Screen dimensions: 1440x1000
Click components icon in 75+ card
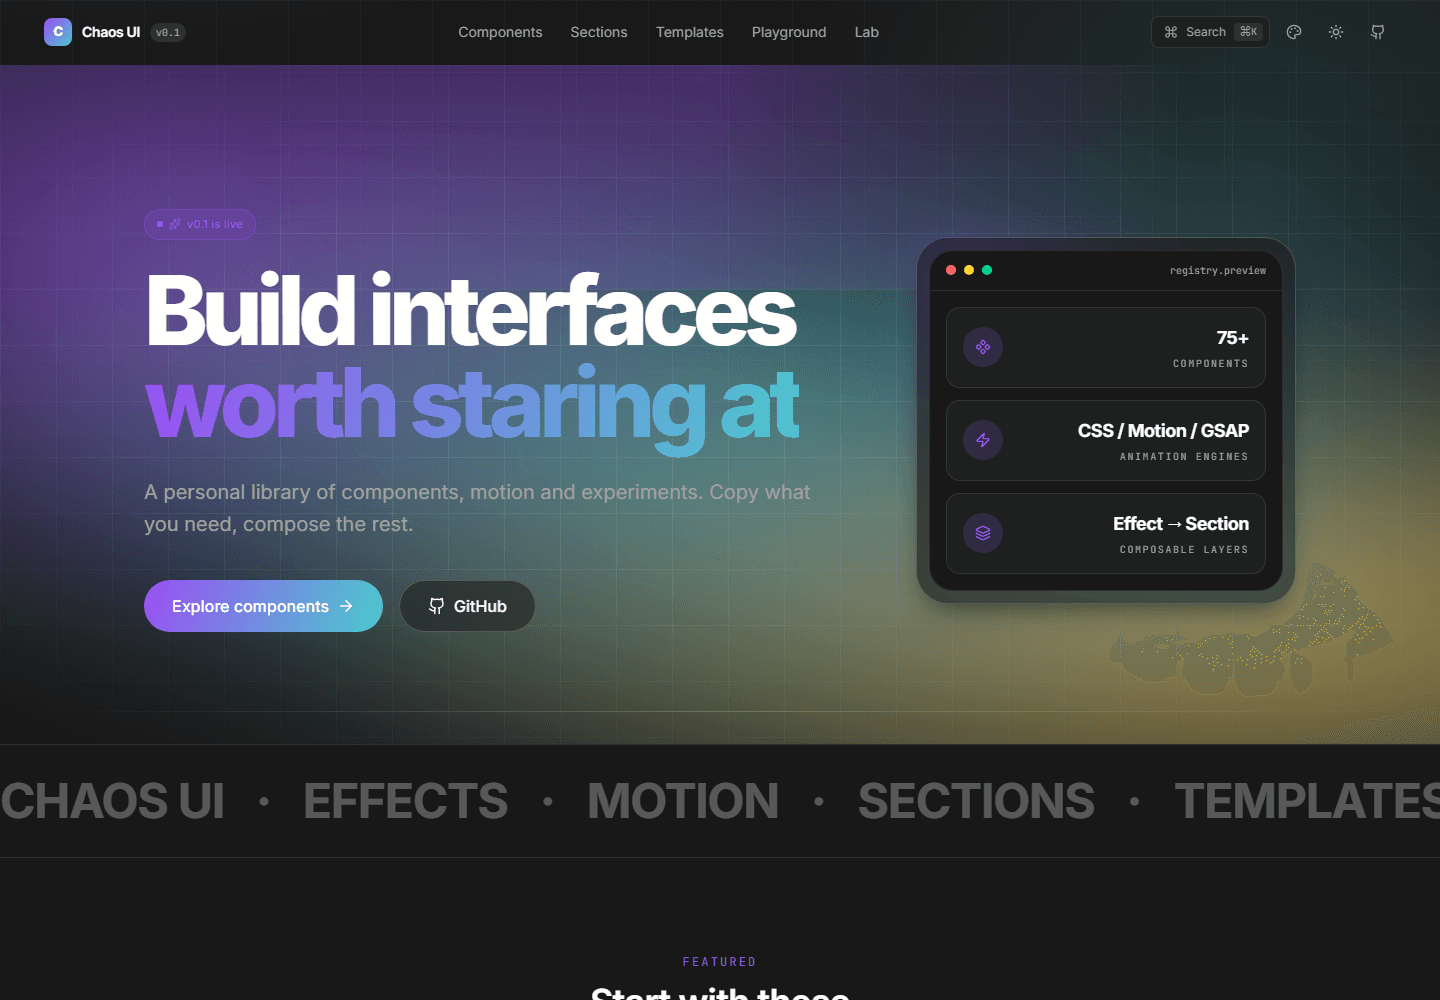983,347
